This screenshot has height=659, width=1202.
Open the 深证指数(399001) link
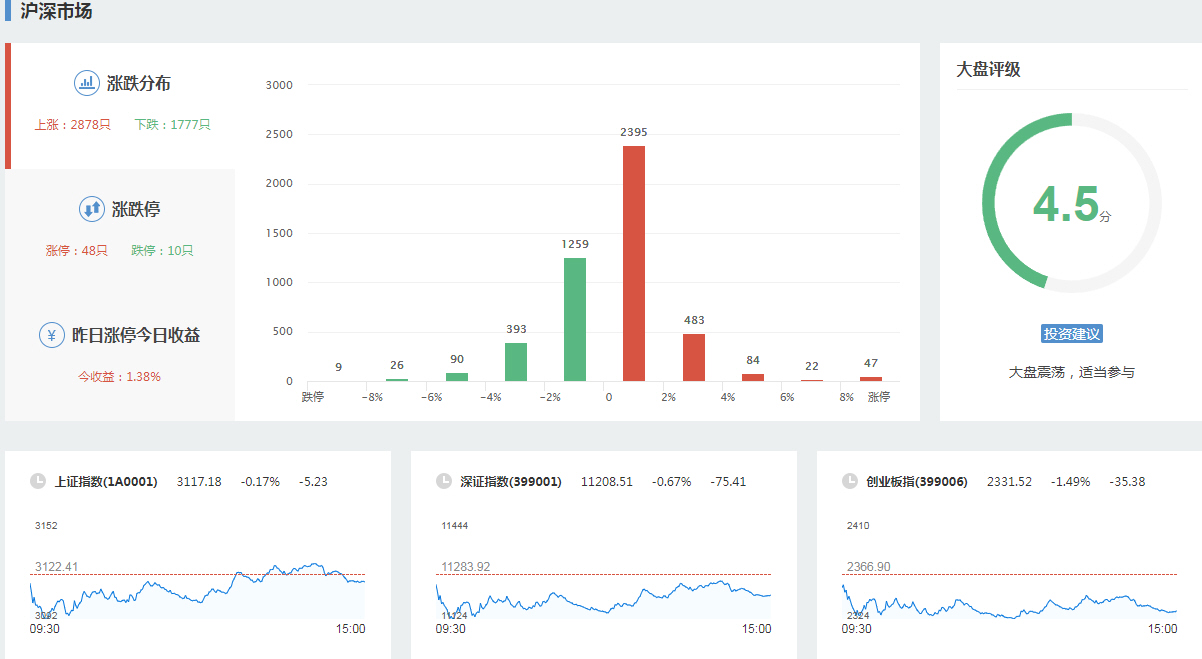pyautogui.click(x=511, y=481)
